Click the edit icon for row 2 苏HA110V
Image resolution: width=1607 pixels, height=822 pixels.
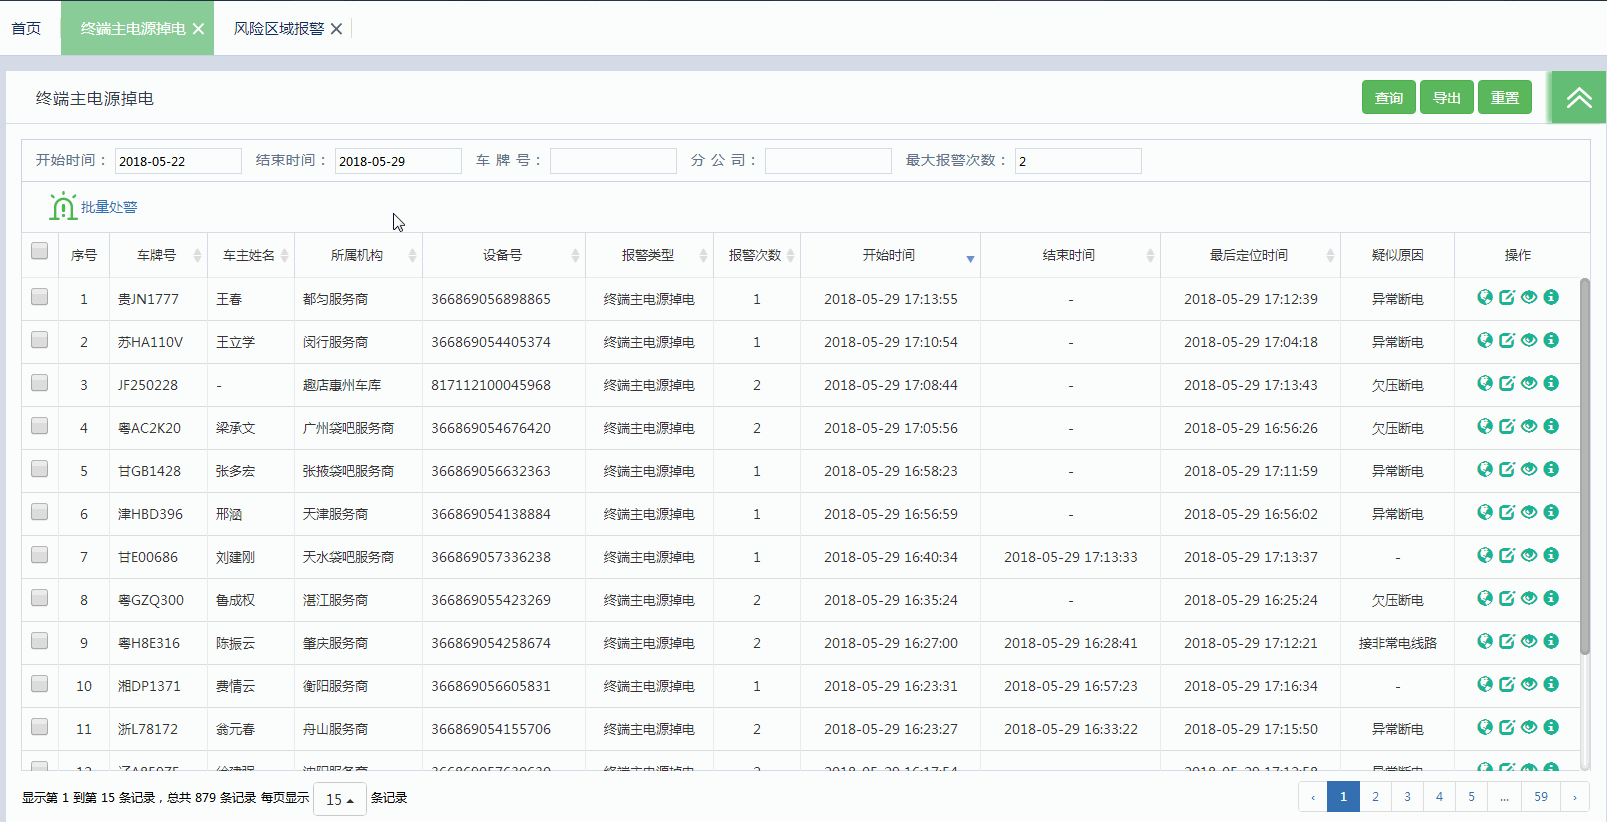(1507, 340)
